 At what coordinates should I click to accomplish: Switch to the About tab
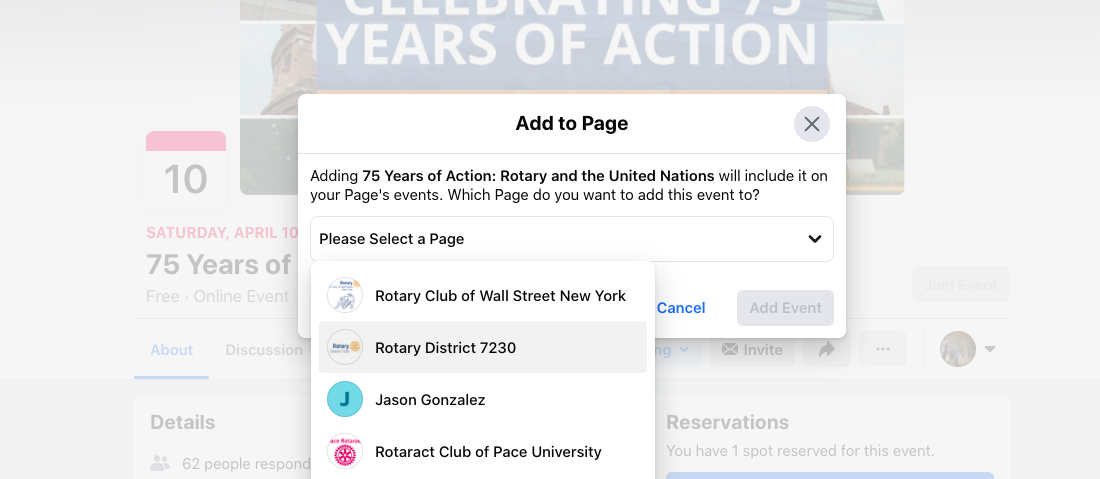[x=171, y=350]
